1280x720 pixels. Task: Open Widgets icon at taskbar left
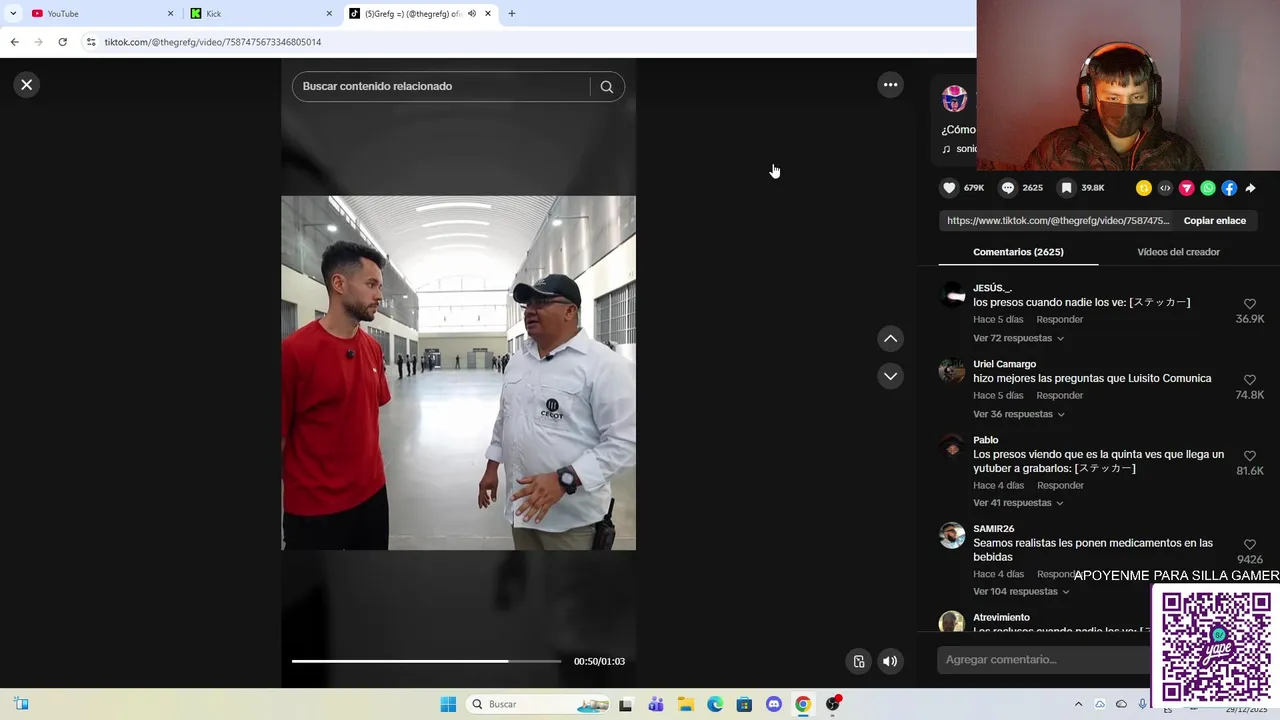point(21,704)
